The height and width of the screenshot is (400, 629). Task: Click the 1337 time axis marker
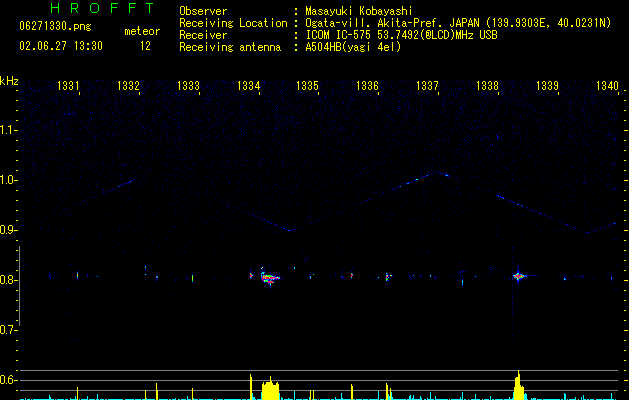[x=427, y=85]
